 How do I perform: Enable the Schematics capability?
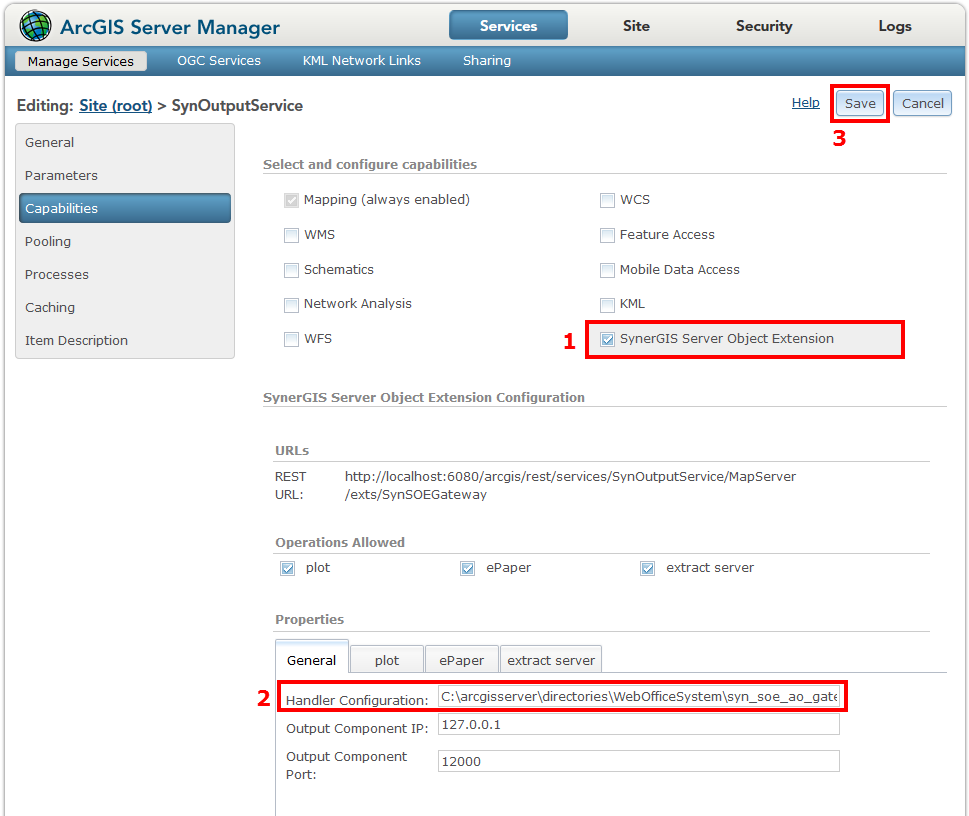coord(291,270)
